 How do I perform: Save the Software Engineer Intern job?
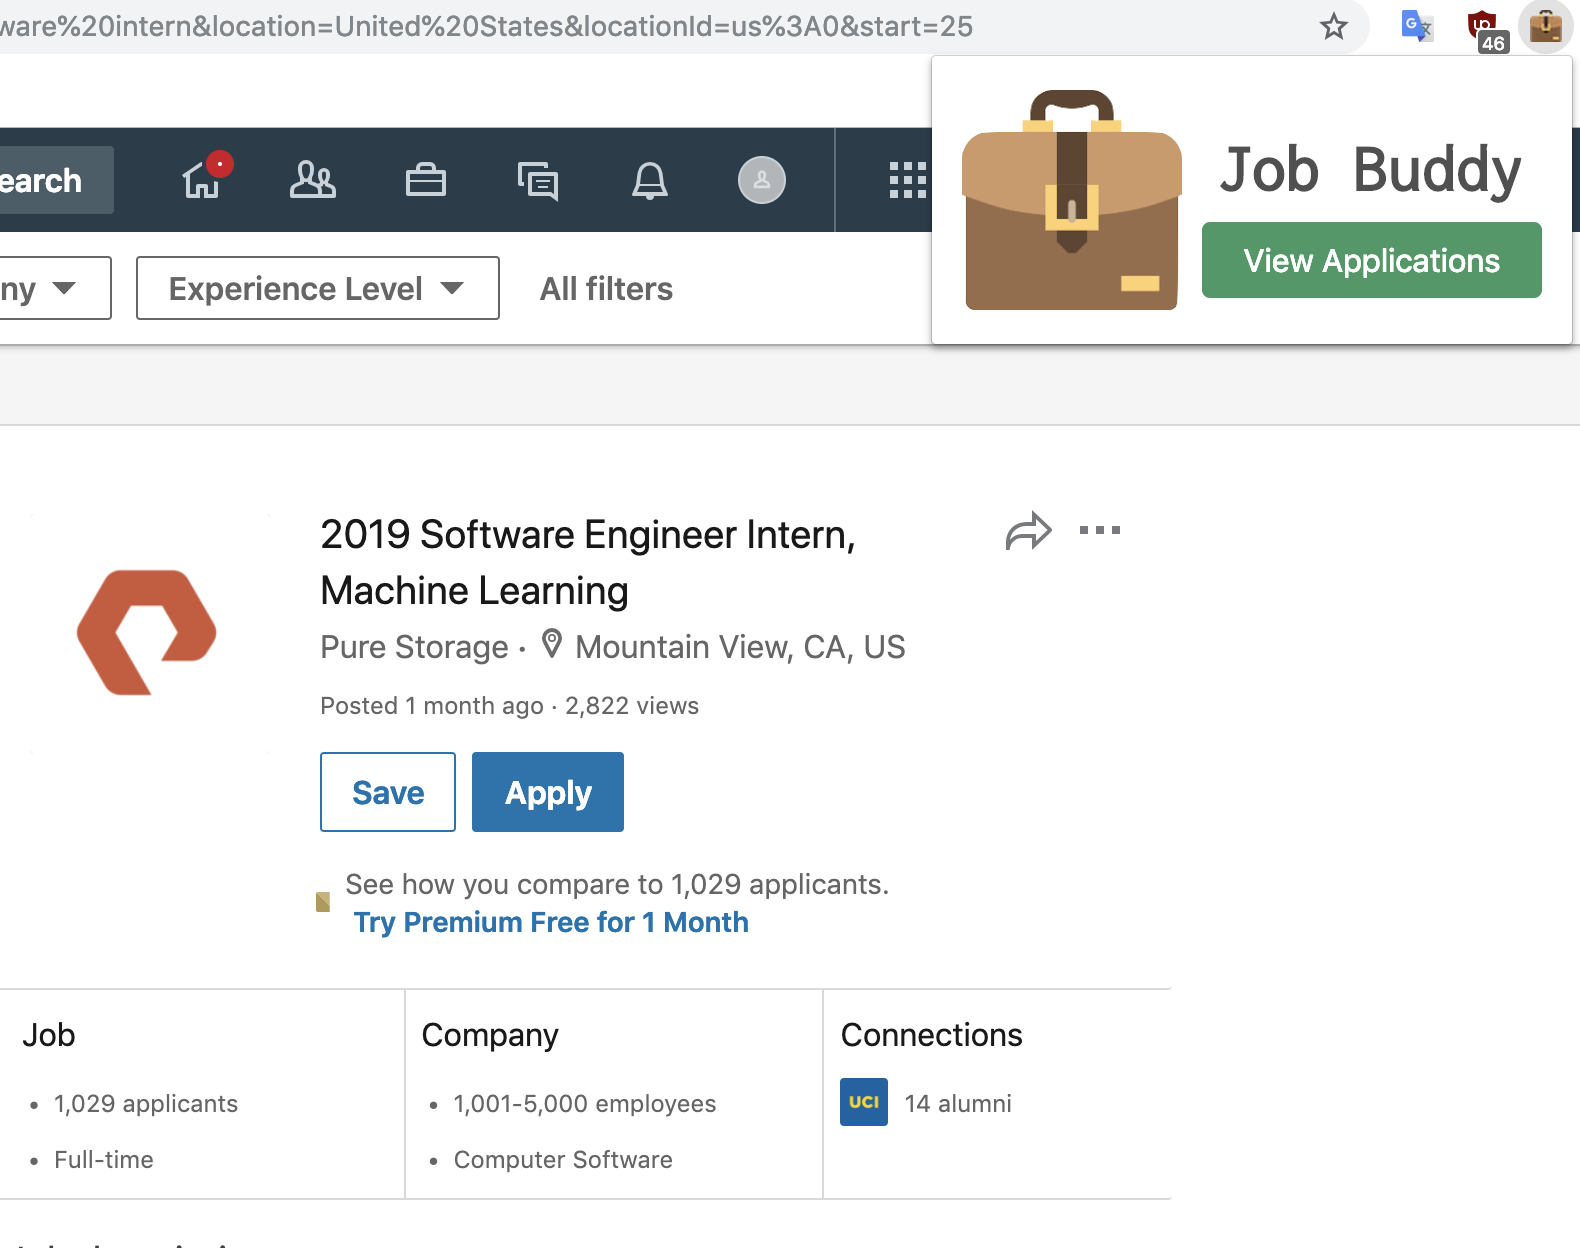(x=388, y=792)
